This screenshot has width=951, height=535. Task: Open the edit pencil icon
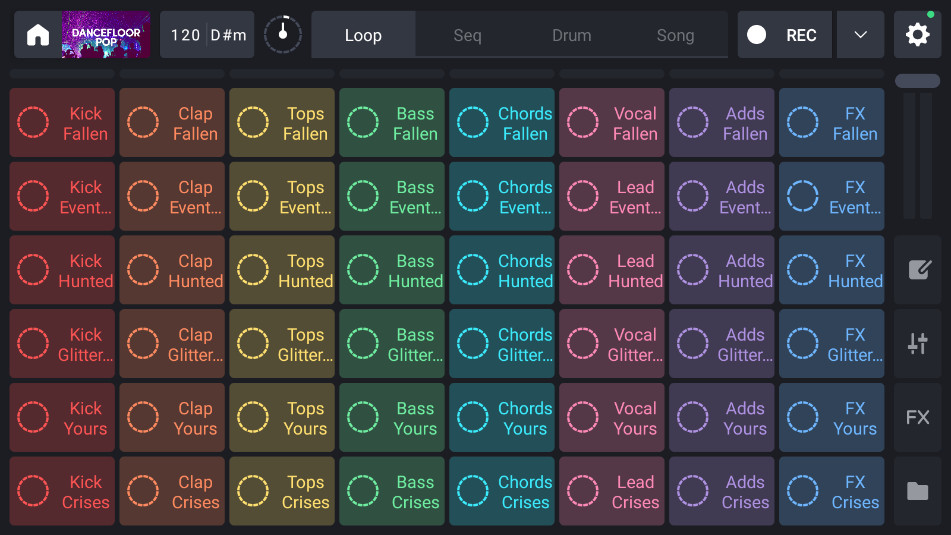(917, 269)
